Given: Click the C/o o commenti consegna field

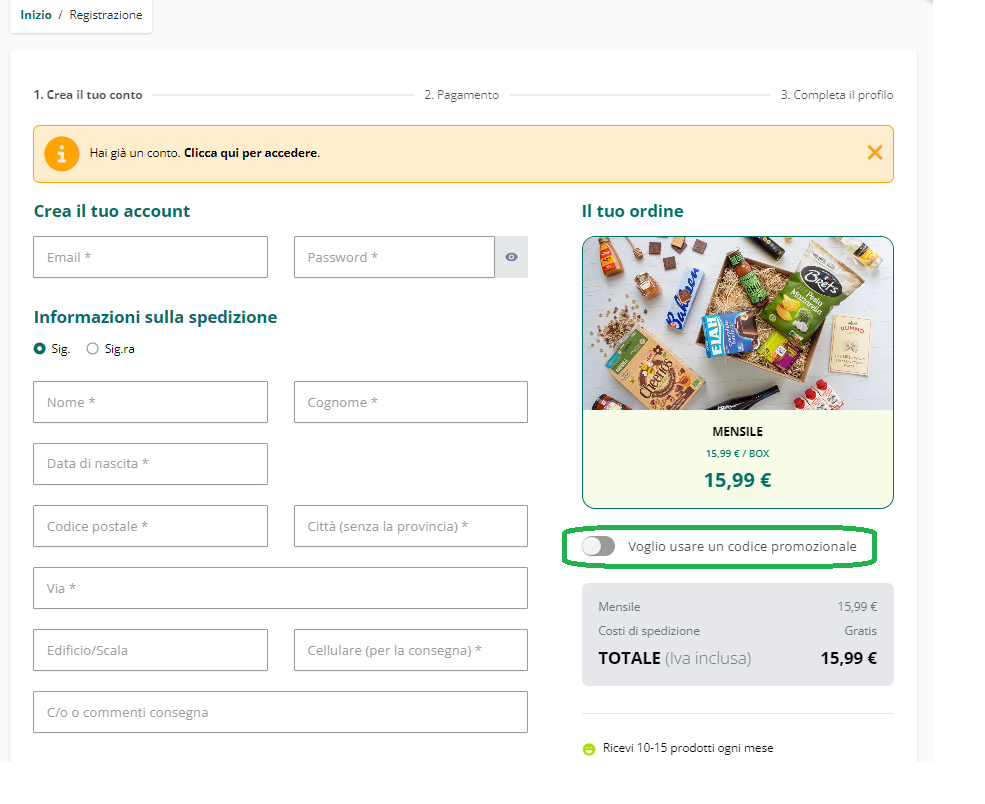Looking at the screenshot, I should 280,712.
